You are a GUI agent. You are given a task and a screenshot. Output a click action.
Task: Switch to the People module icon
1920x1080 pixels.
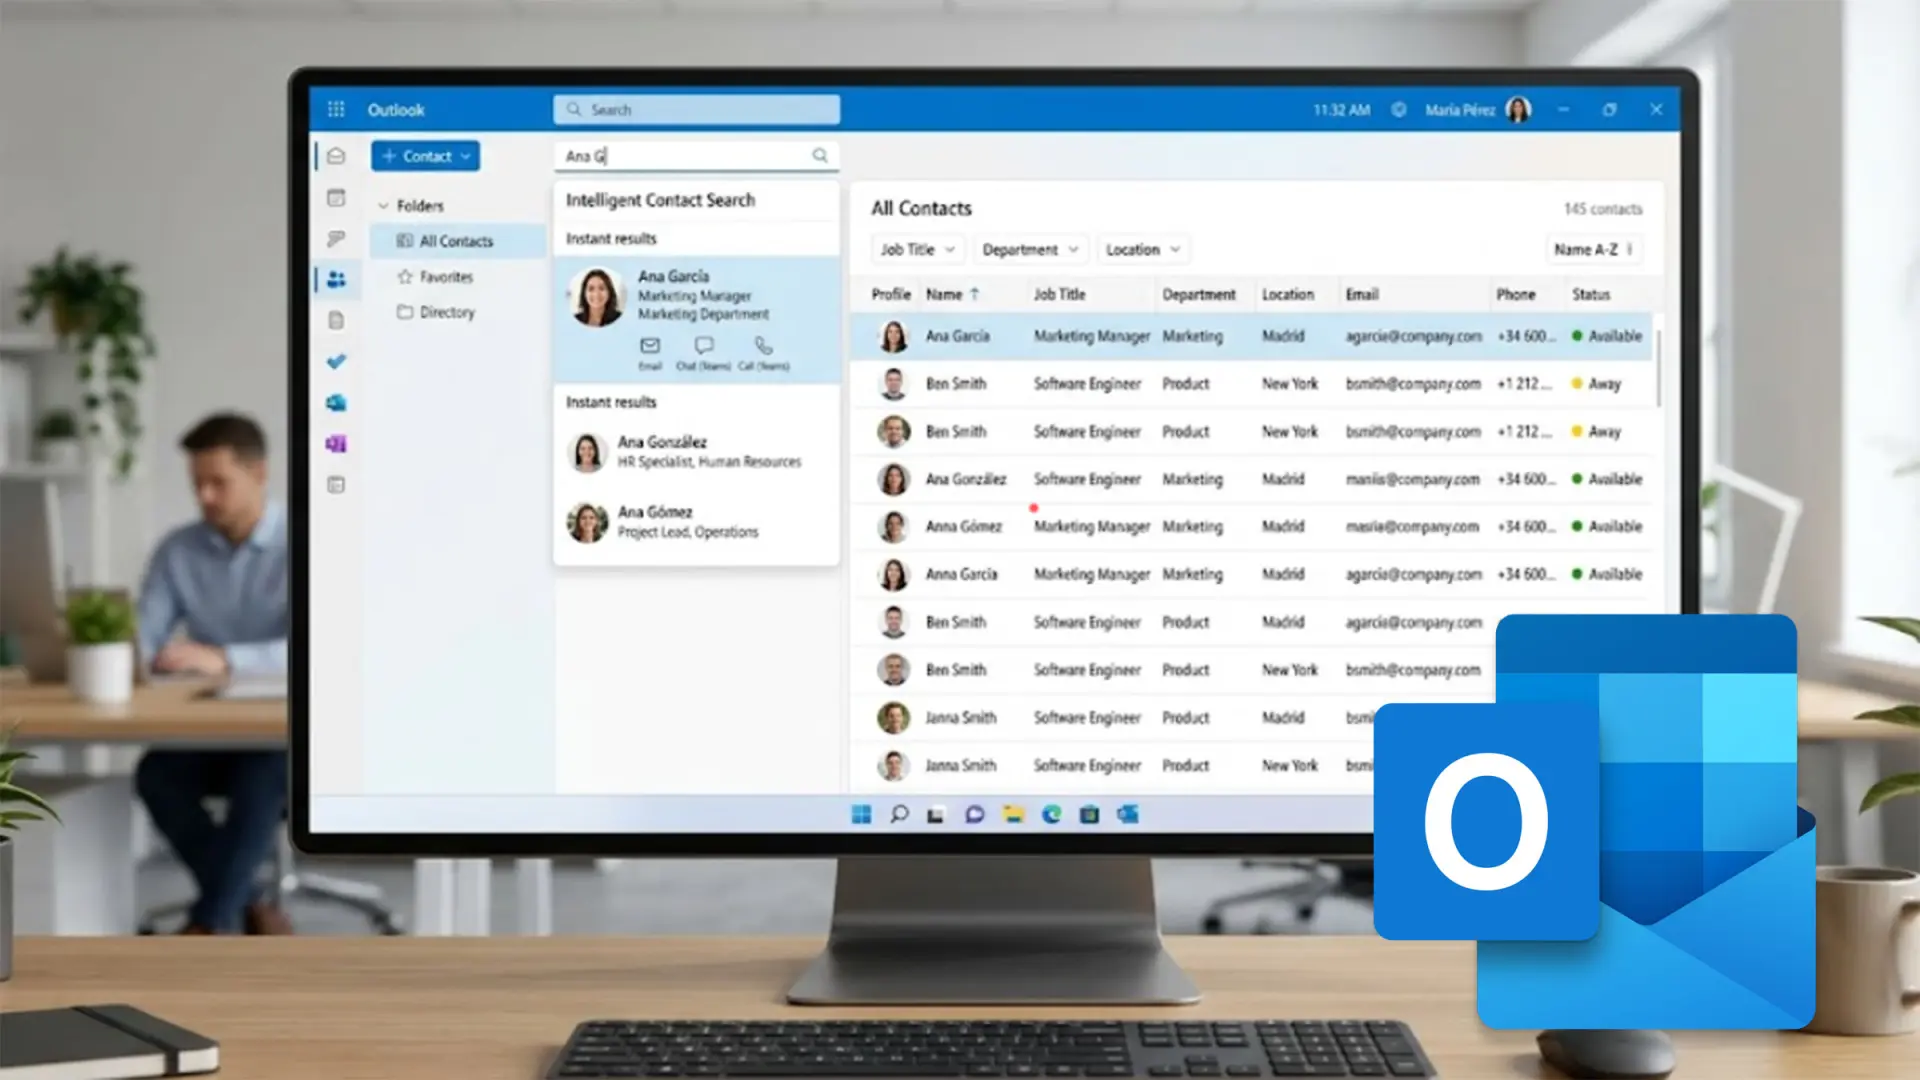tap(336, 279)
